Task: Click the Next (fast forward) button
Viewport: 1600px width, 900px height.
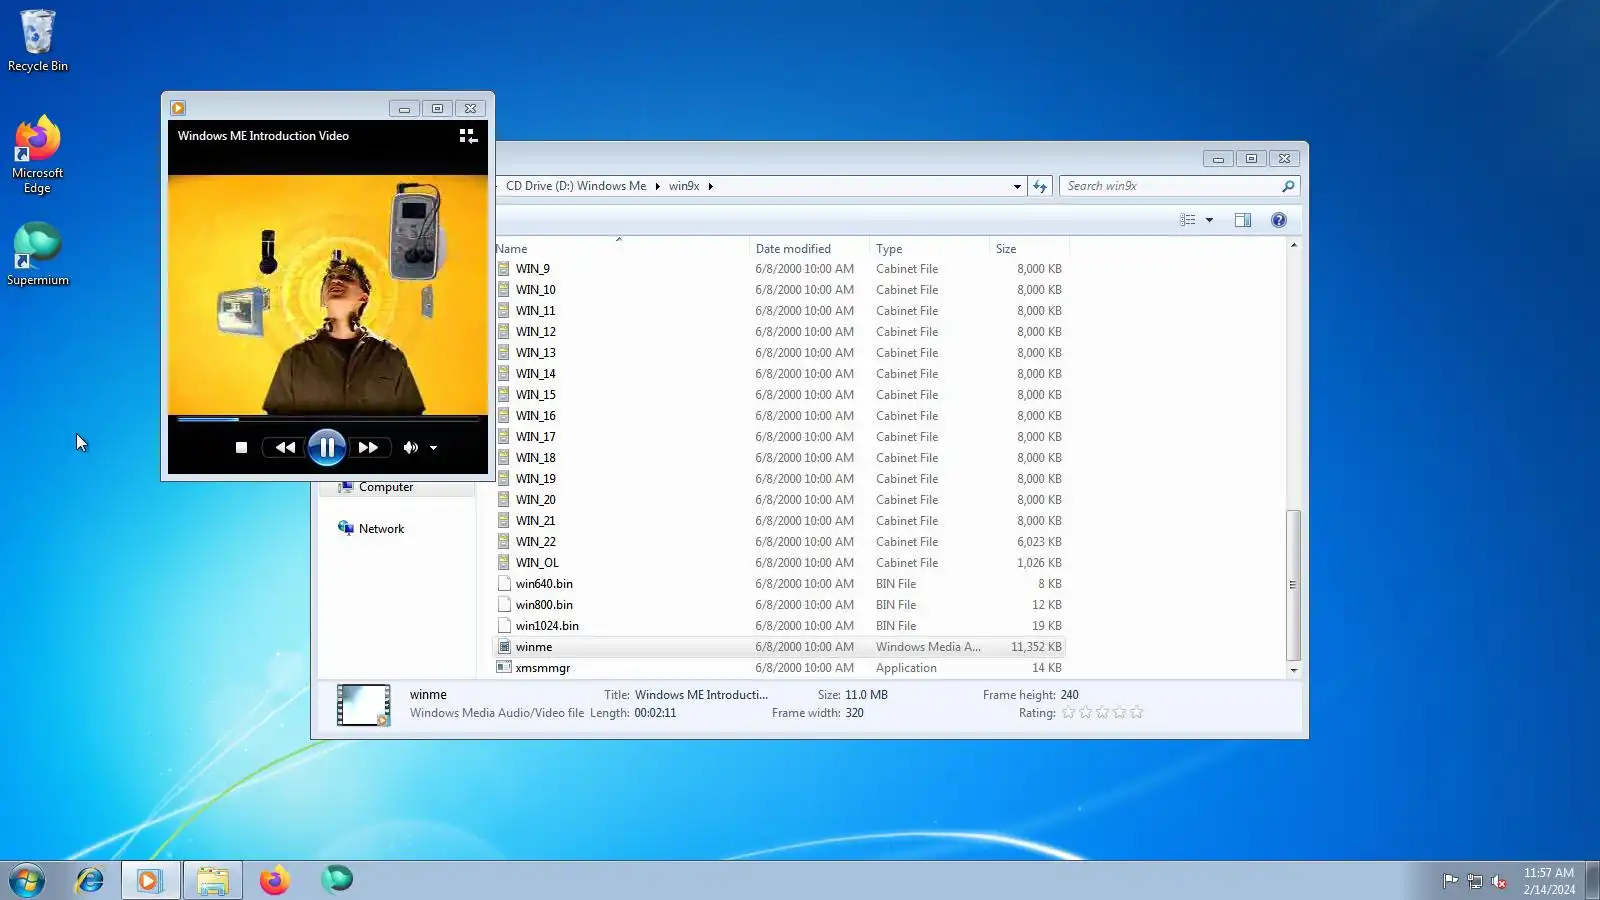Action: pos(369,448)
